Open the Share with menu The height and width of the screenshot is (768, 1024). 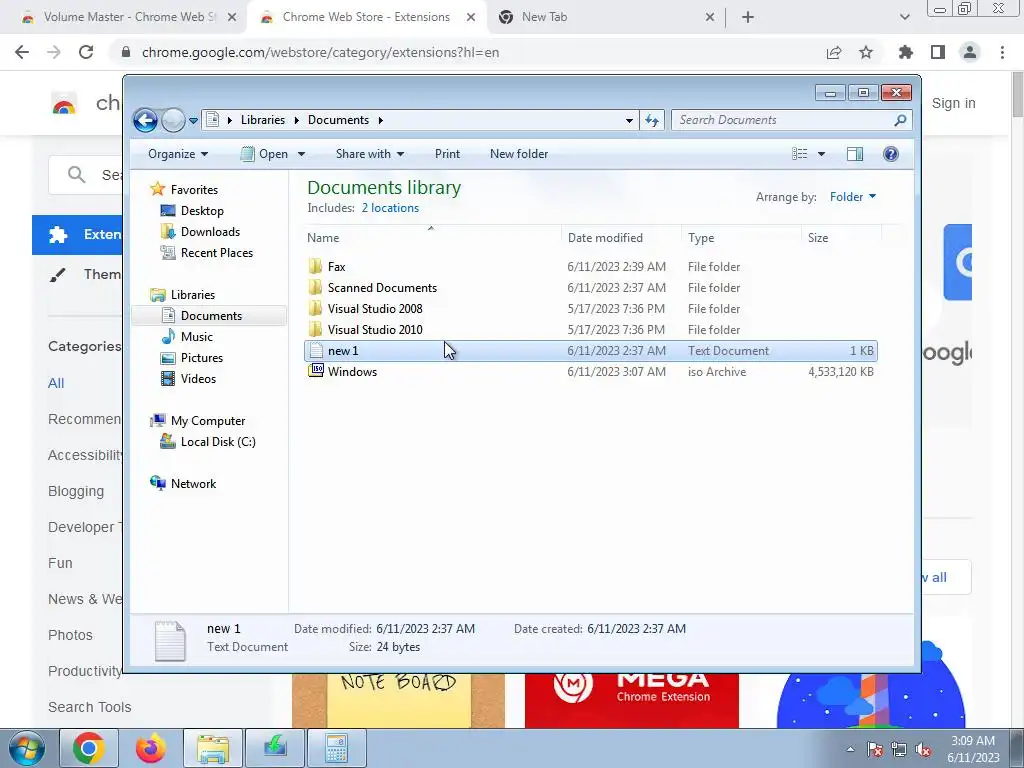click(370, 154)
